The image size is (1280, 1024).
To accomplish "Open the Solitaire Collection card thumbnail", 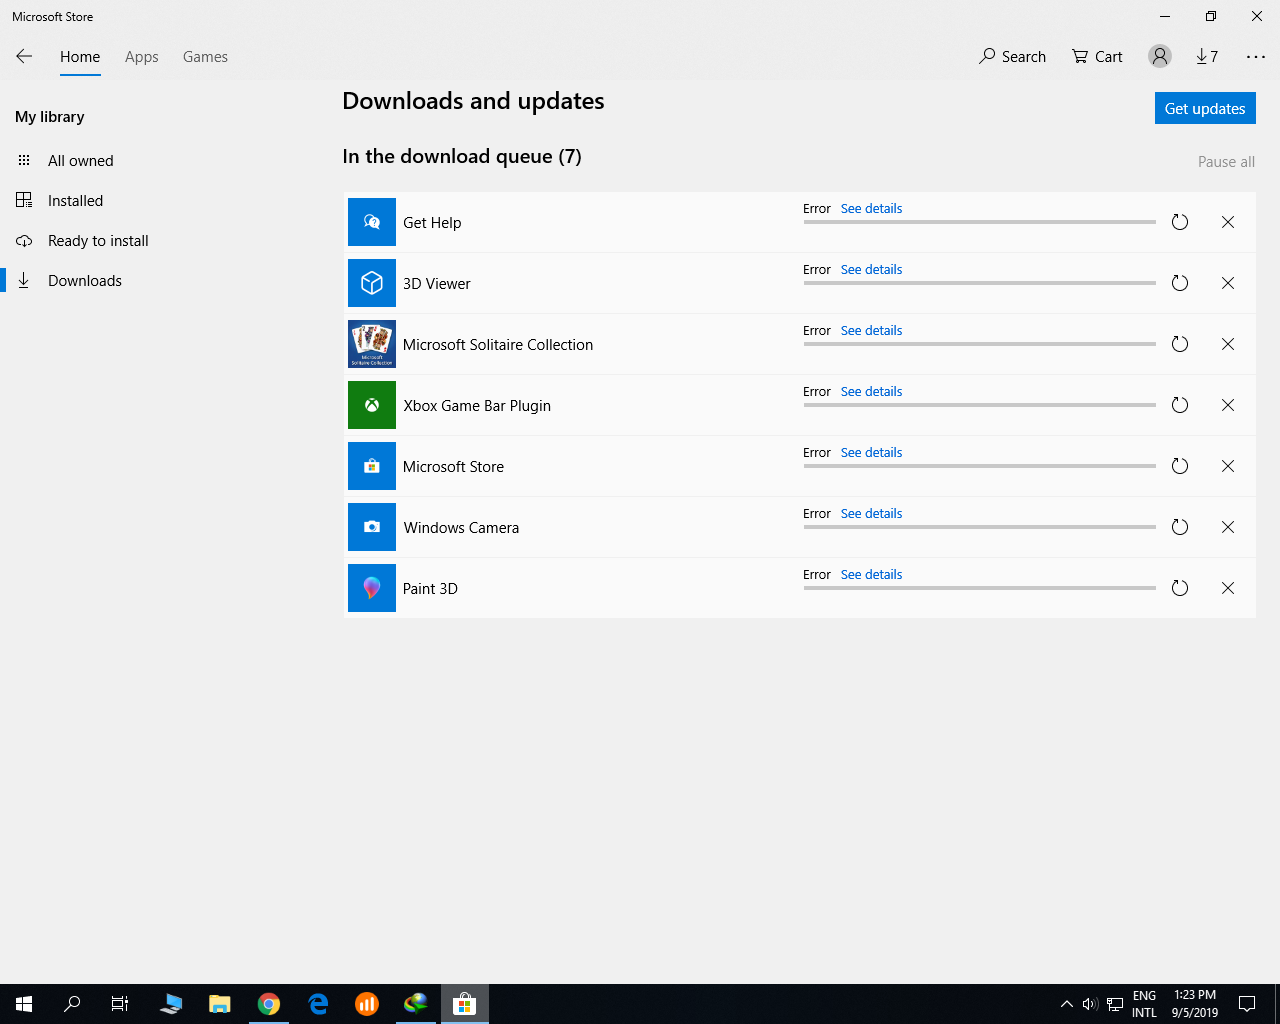I will pos(372,344).
